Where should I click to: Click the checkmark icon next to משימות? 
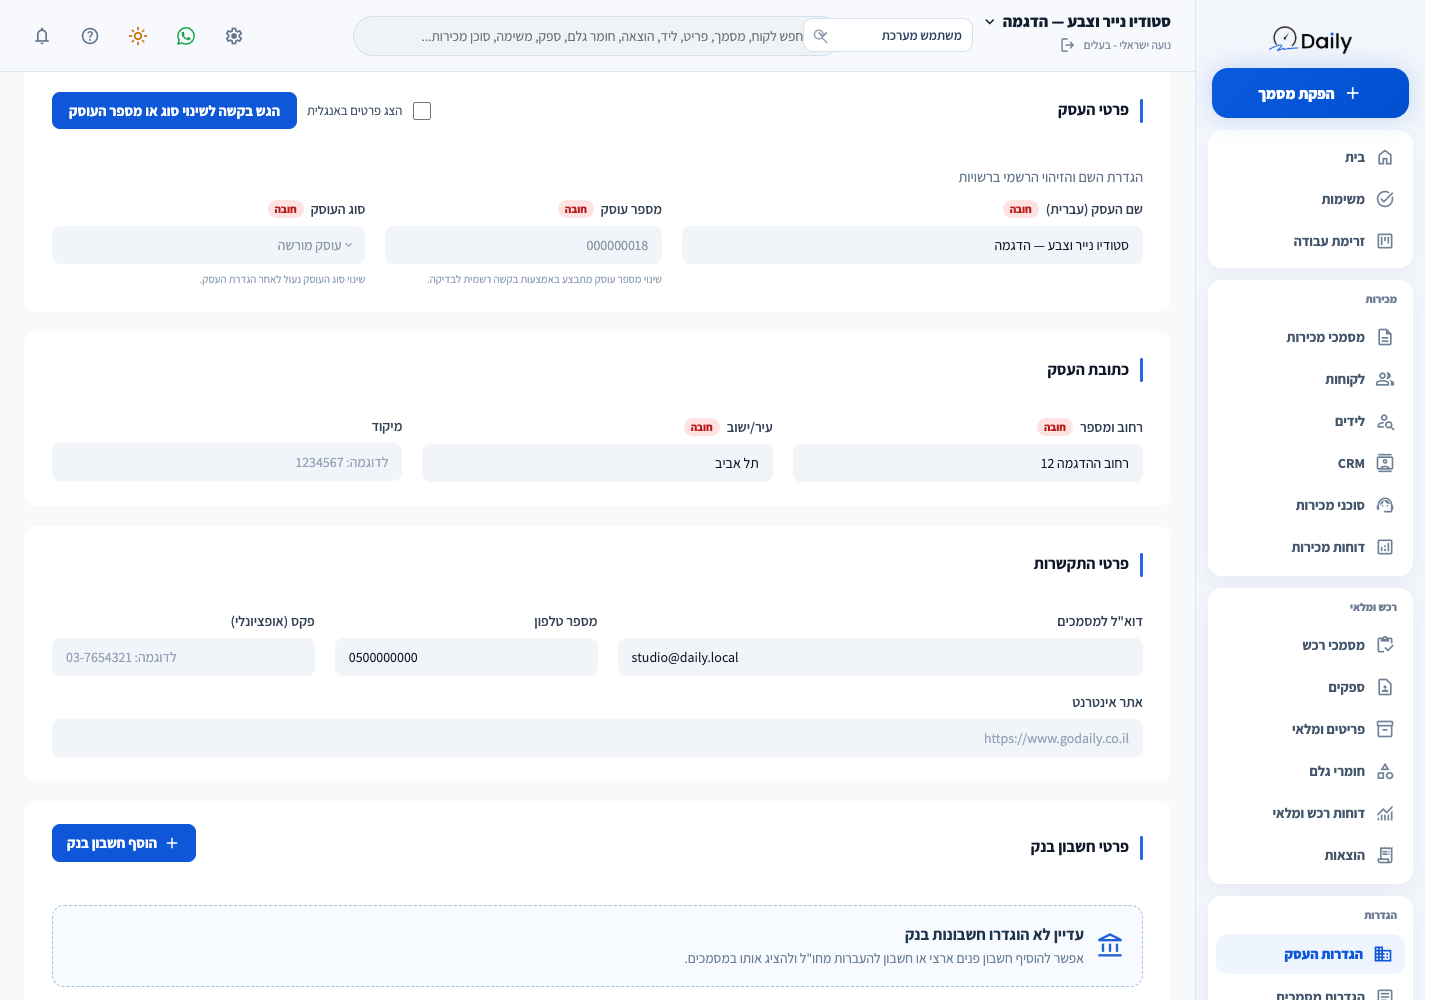[x=1385, y=199]
